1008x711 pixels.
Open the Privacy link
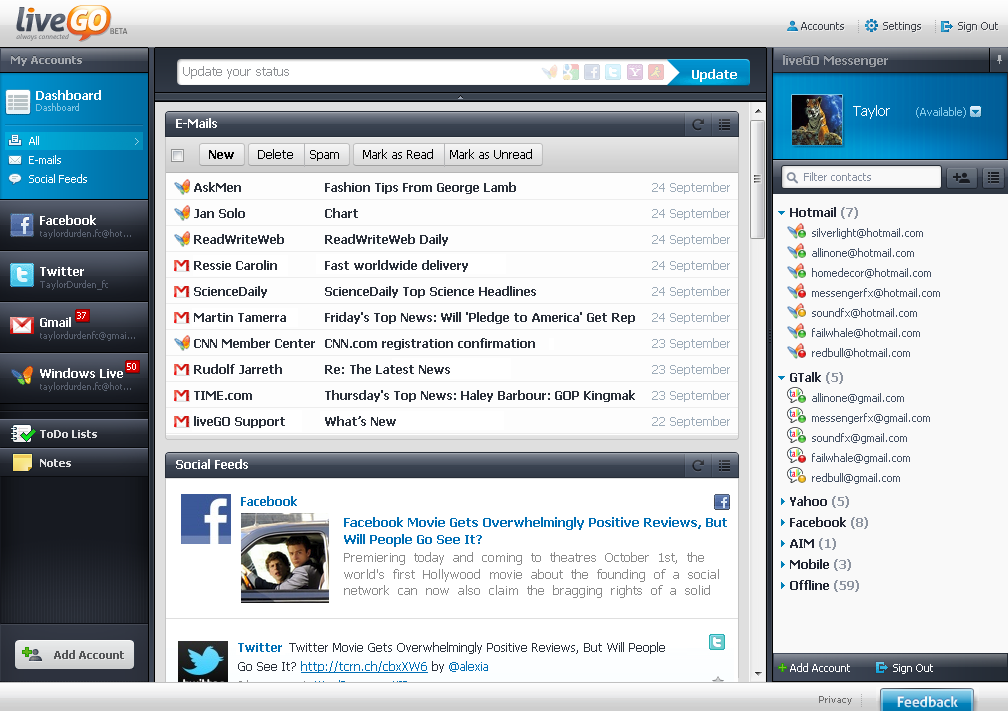tap(835, 699)
